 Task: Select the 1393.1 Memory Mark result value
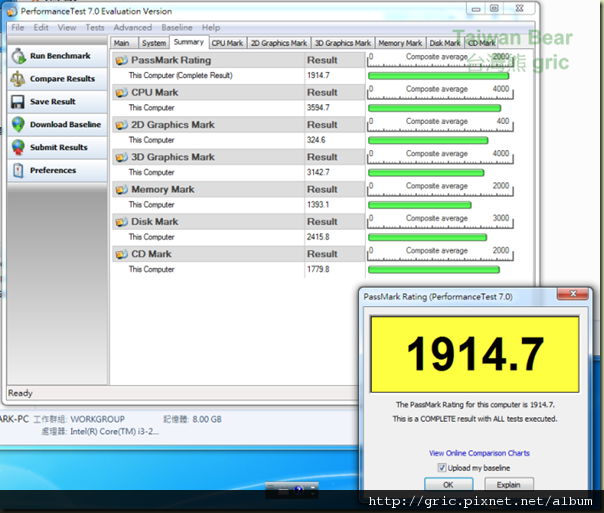pos(318,205)
